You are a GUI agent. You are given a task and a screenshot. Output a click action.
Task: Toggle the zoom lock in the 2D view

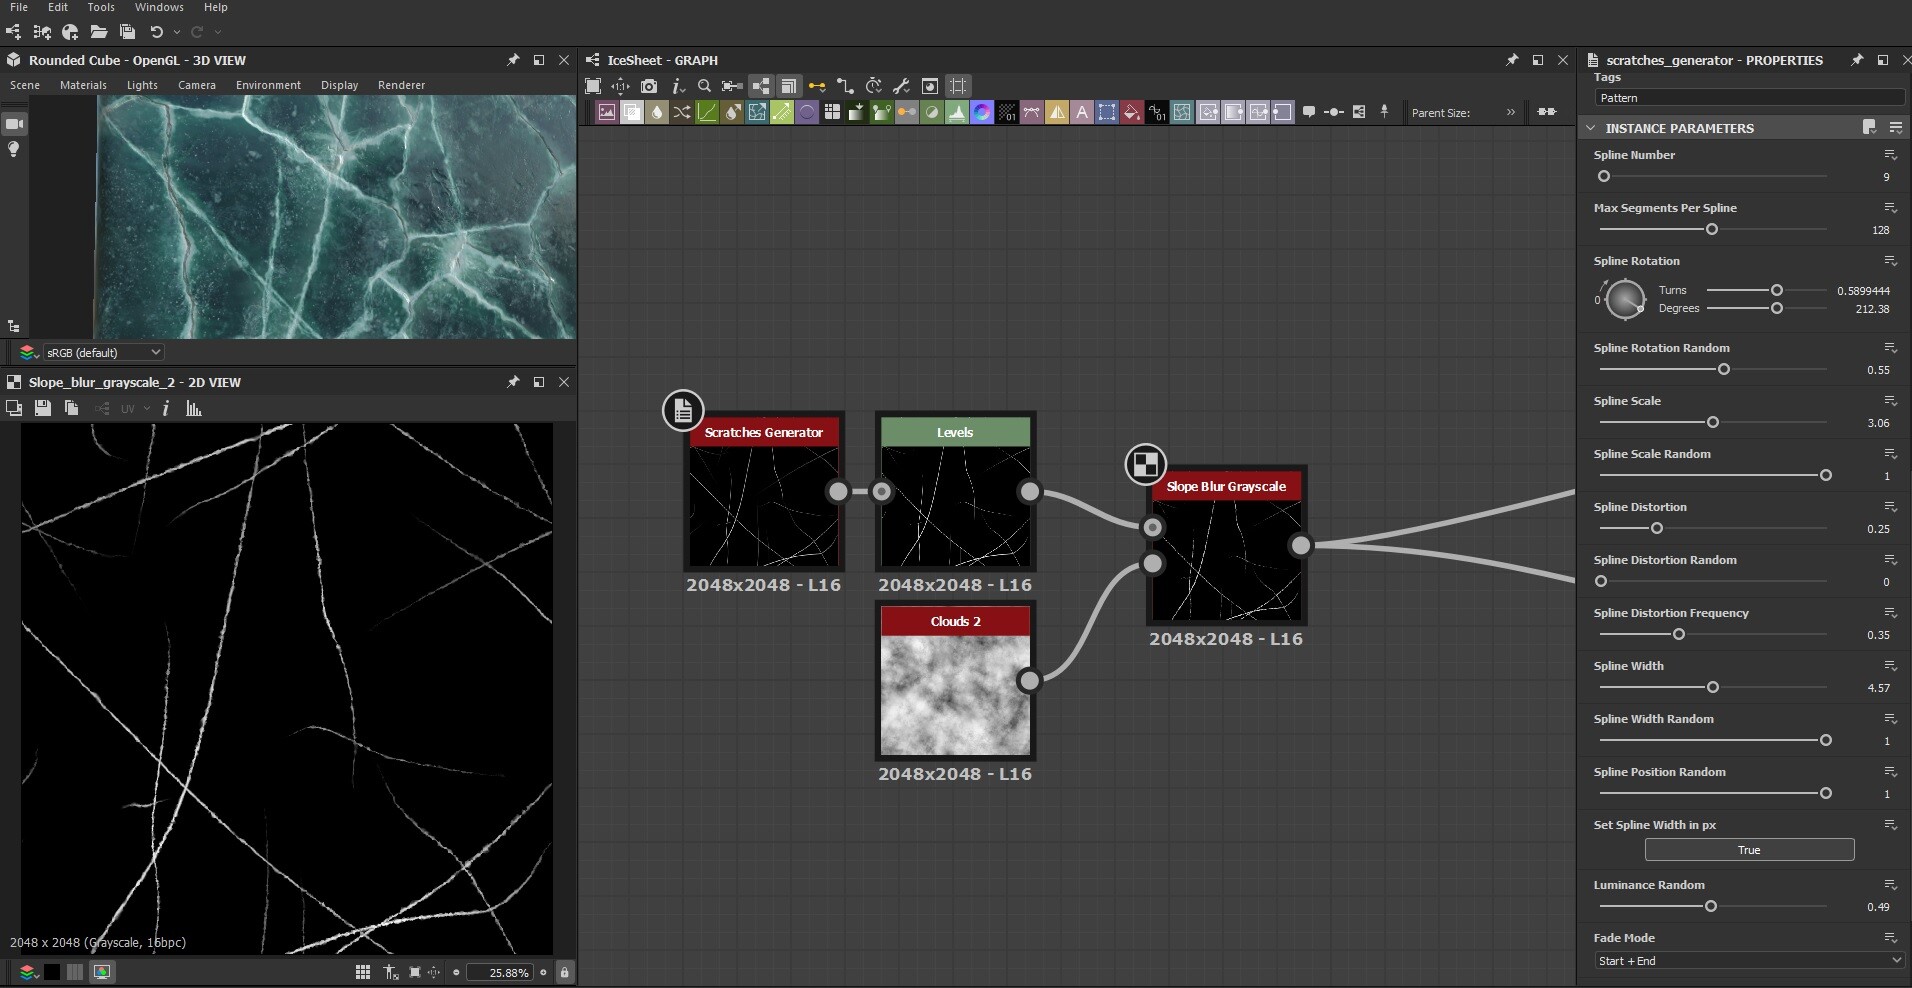[x=564, y=972]
